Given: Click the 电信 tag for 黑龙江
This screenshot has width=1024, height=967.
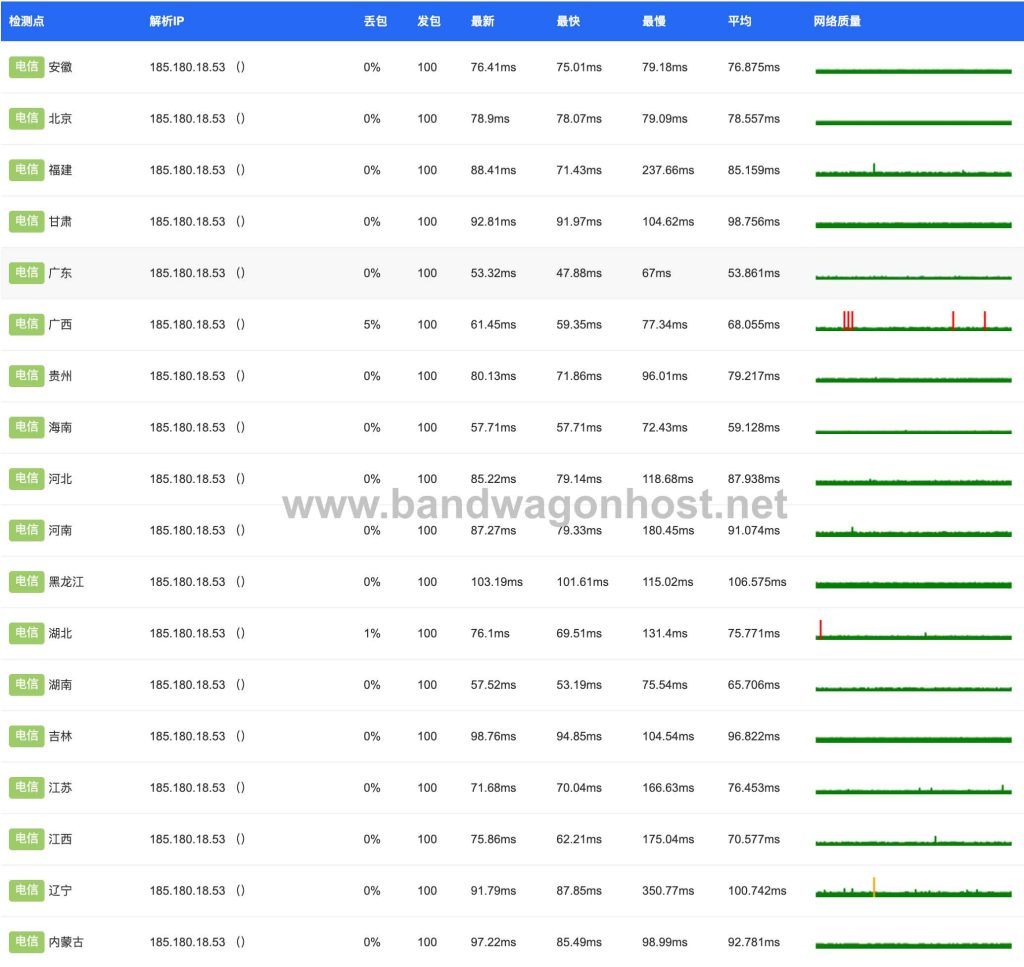Looking at the screenshot, I should (26, 581).
